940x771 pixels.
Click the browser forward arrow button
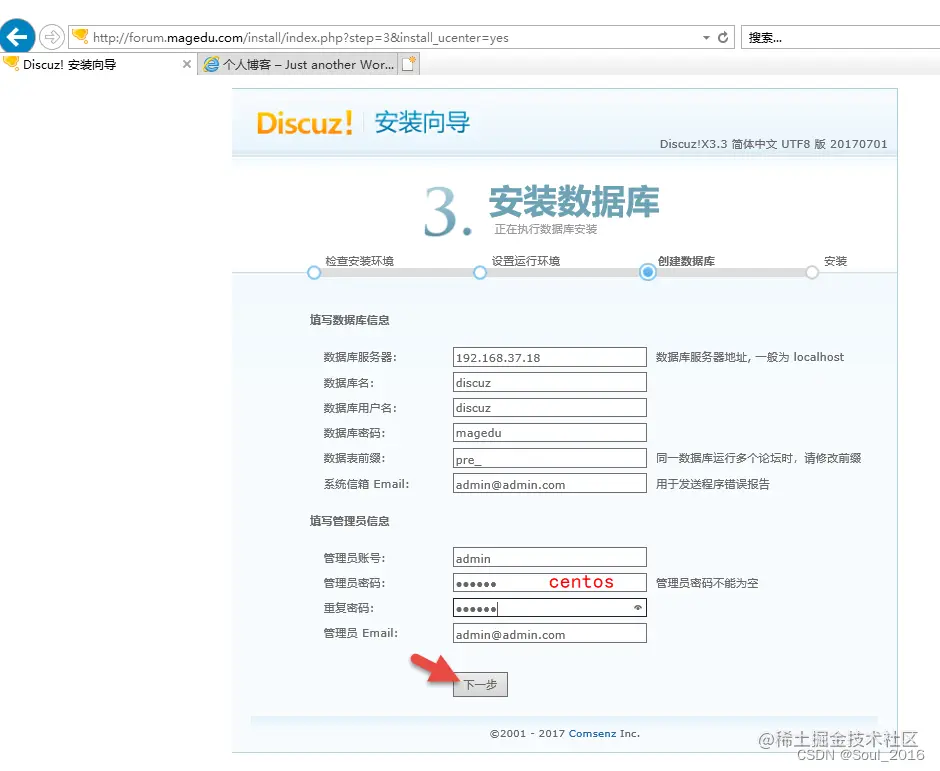point(52,37)
